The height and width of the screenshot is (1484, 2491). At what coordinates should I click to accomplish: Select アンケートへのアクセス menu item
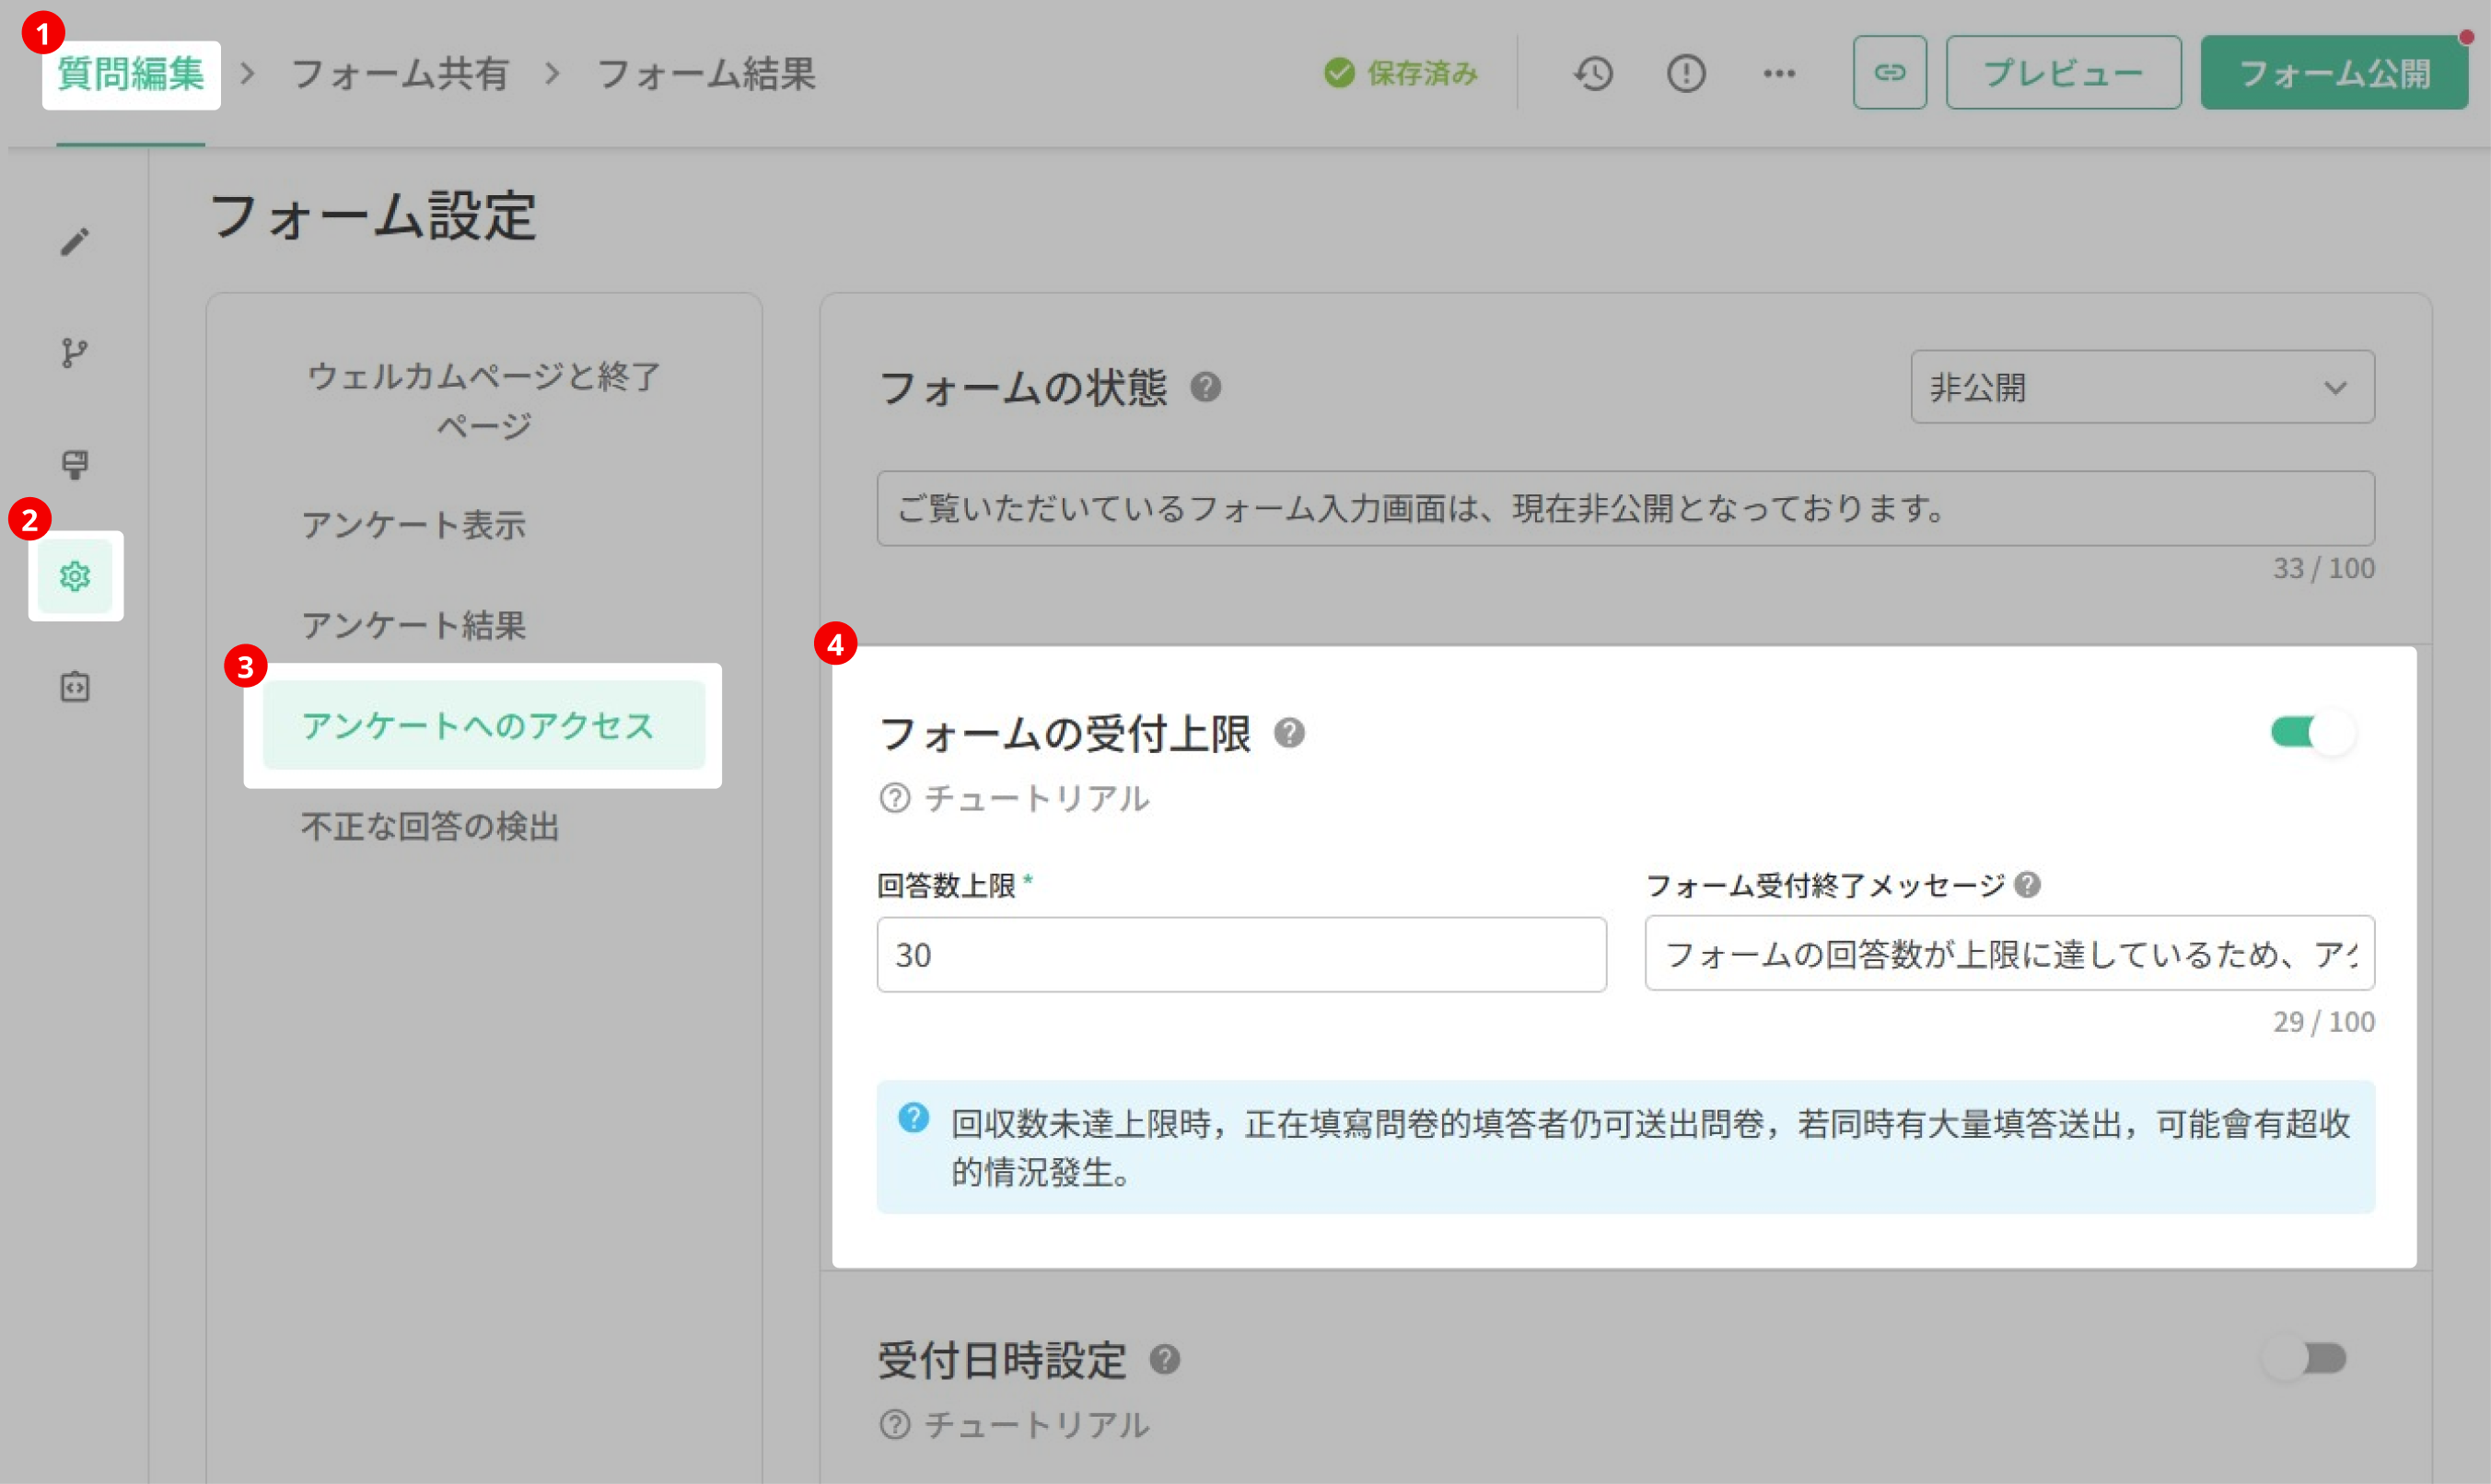pyautogui.click(x=484, y=725)
